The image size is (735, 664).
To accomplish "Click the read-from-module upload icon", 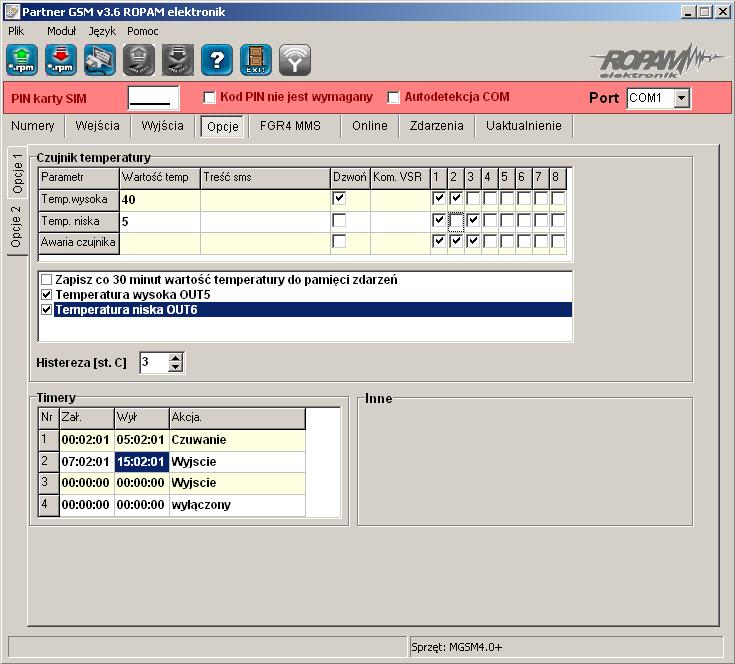I will 139,60.
